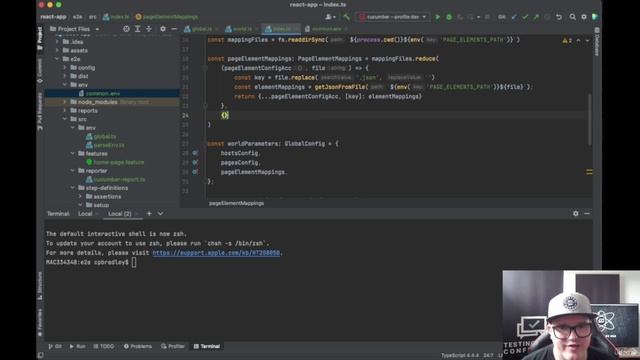Place cursor at editor line 24
The image size is (640, 360).
tap(398, 116)
